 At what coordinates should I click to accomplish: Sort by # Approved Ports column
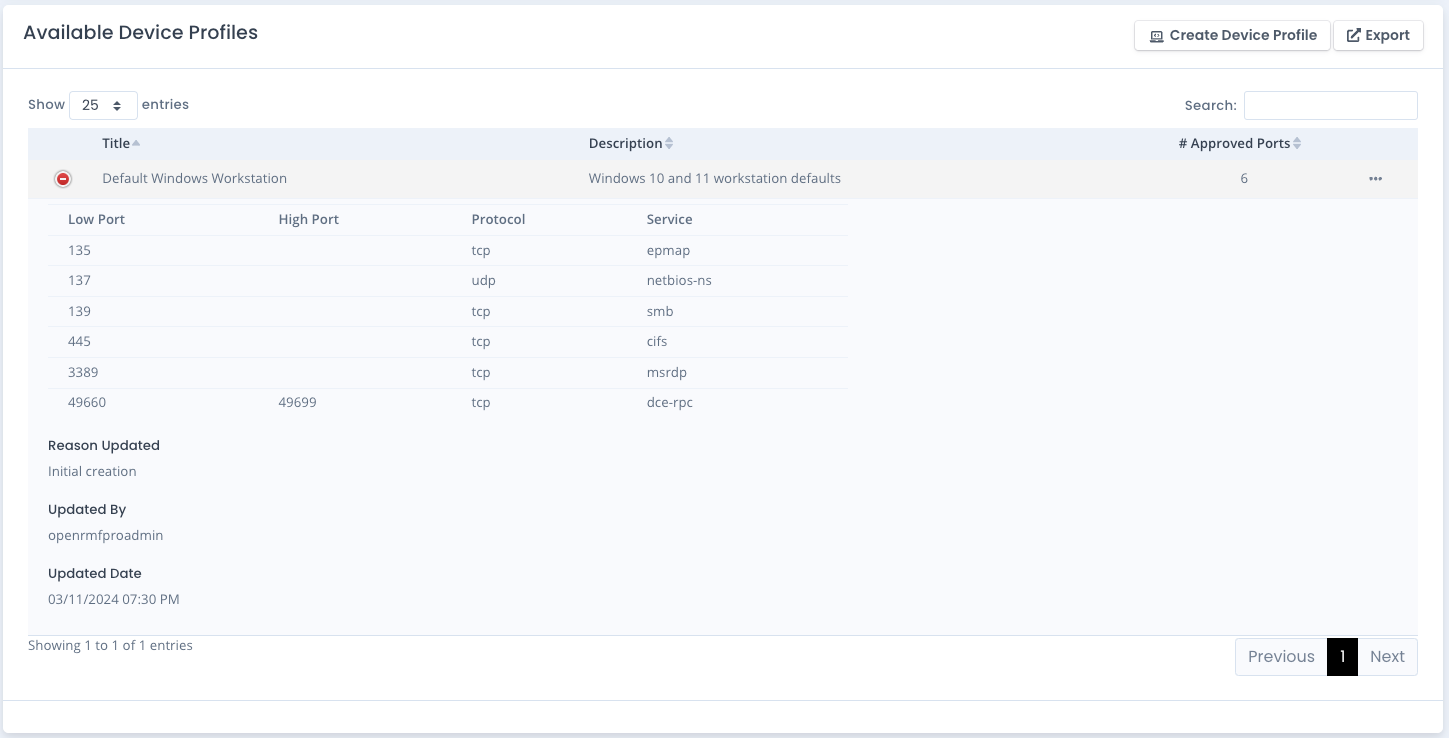click(1240, 143)
